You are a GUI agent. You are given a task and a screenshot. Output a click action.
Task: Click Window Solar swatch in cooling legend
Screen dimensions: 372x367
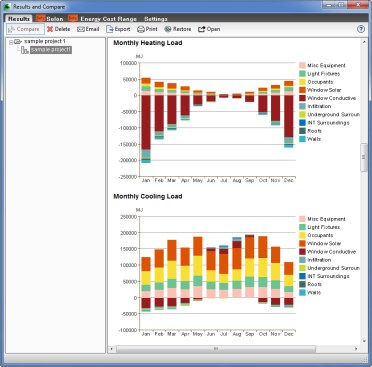[x=302, y=244]
